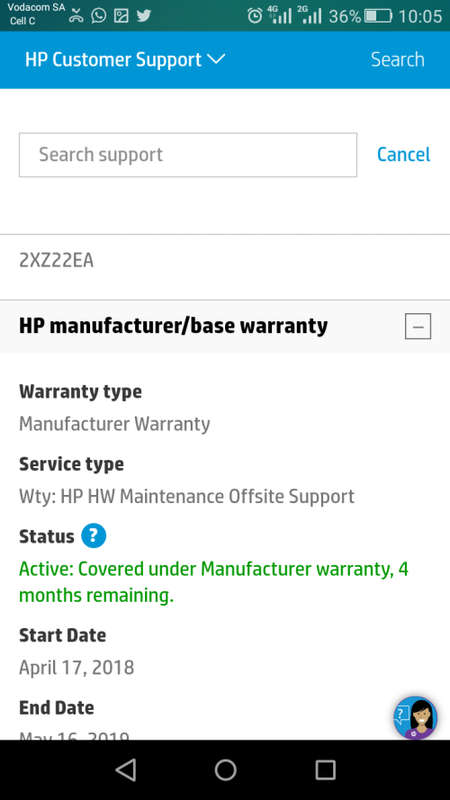This screenshot has width=450, height=800.
Task: Tap the battery indicator icon
Action: (378, 16)
